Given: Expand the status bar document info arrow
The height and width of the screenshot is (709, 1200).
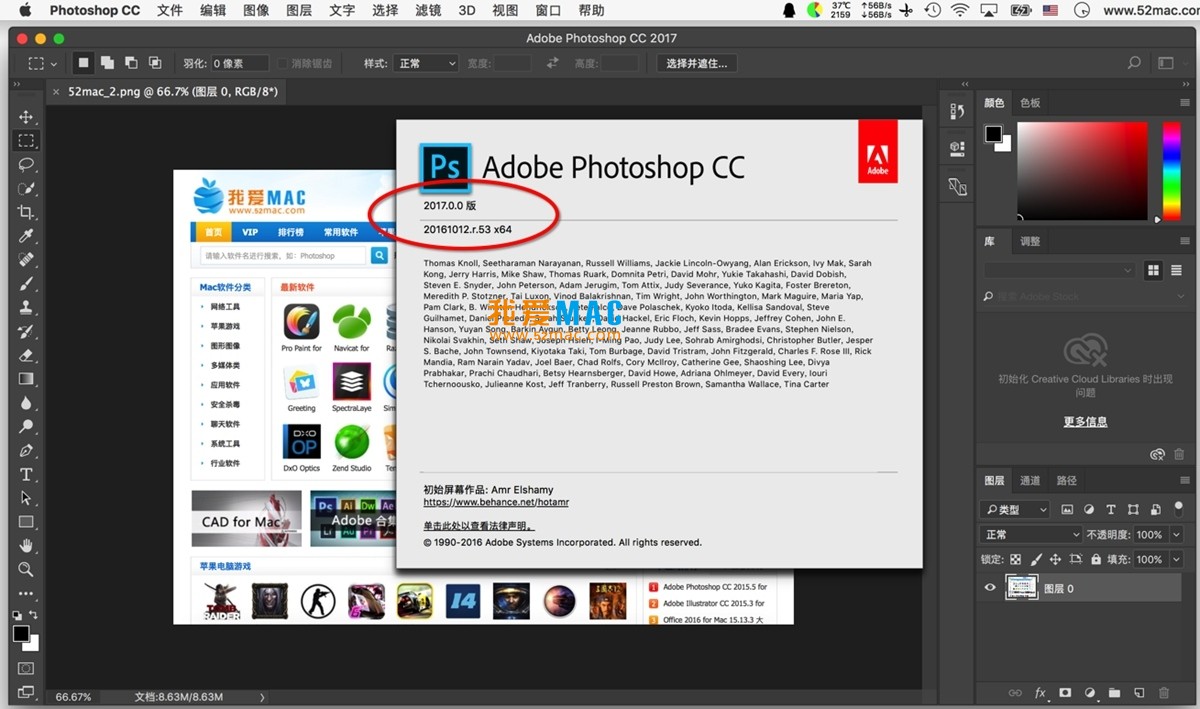Looking at the screenshot, I should (x=263, y=697).
